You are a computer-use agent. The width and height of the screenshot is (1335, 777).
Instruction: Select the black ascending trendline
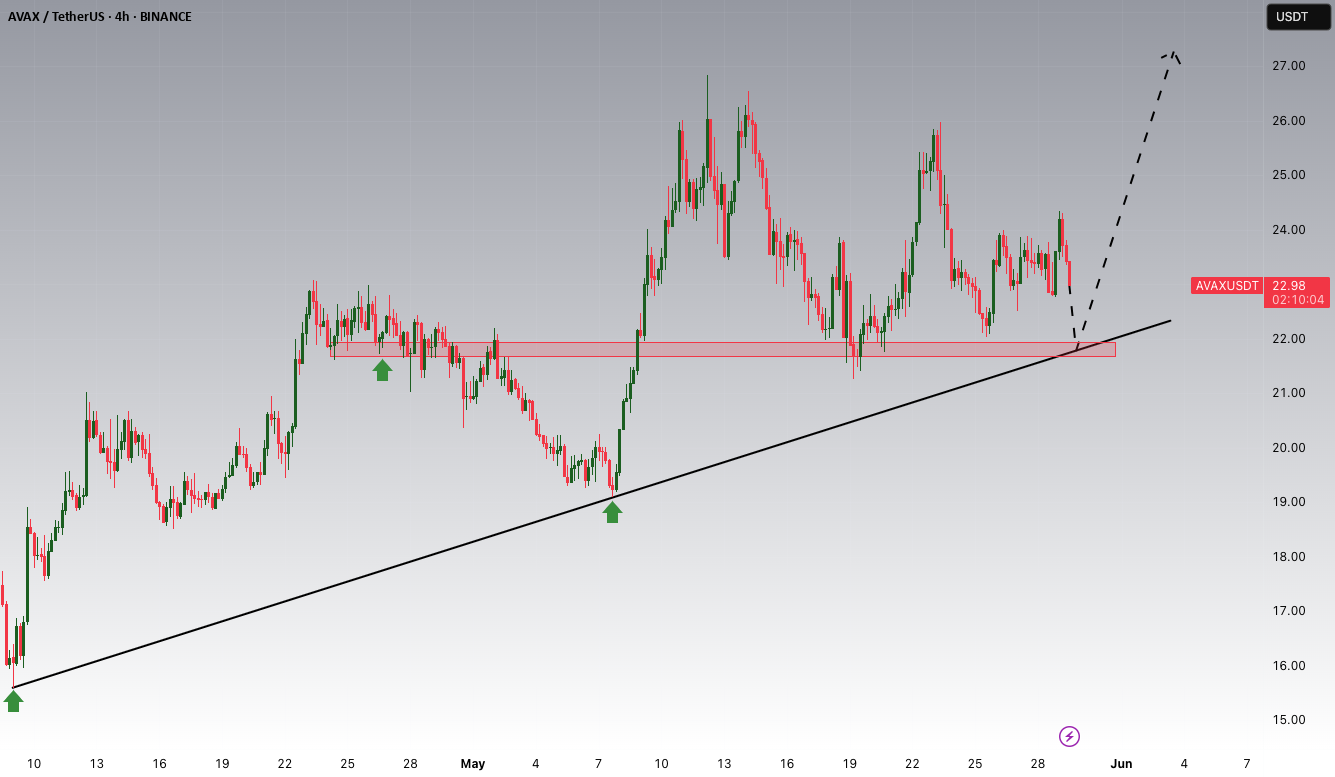tap(590, 504)
